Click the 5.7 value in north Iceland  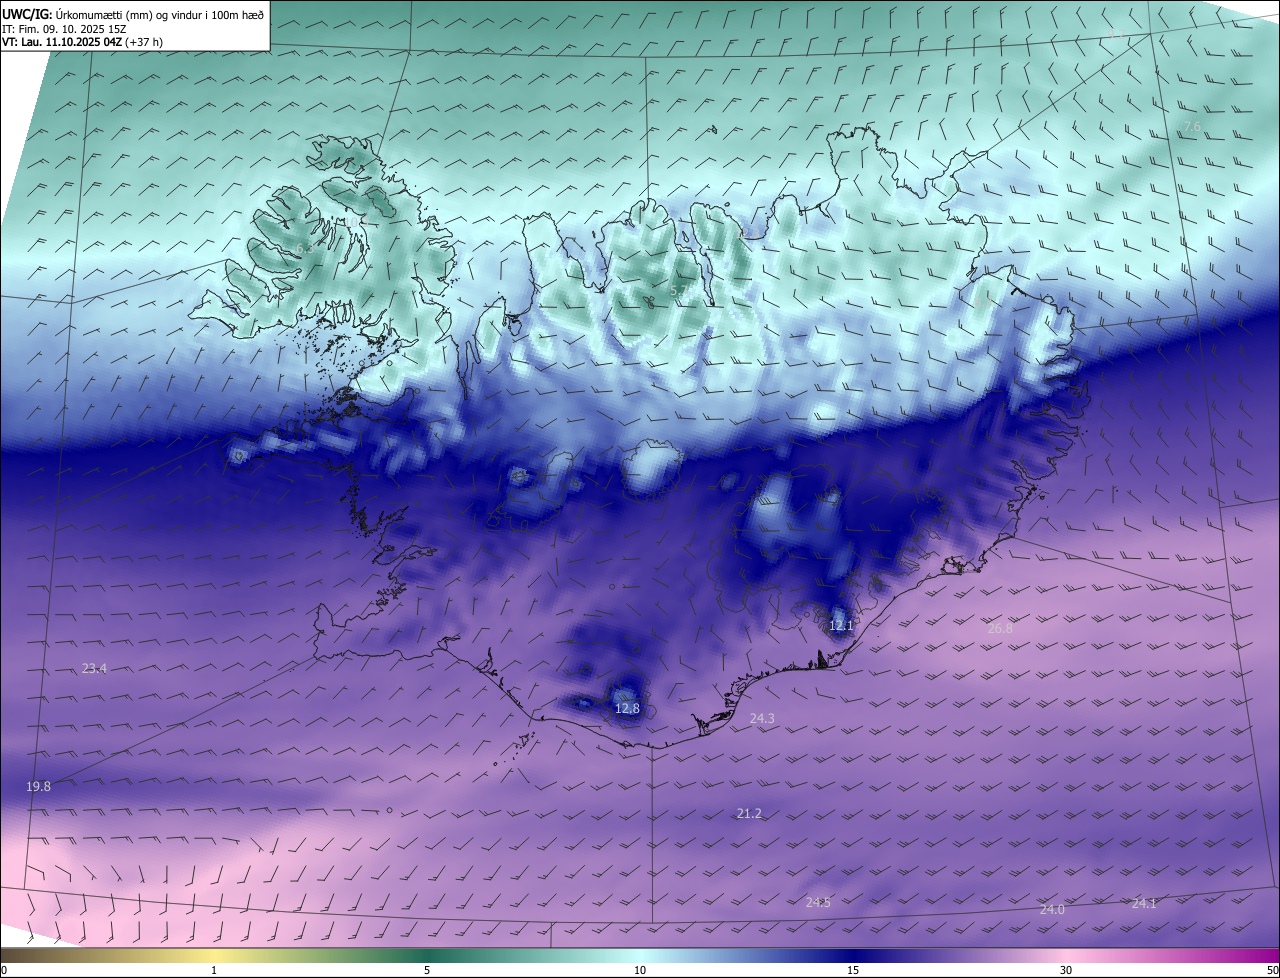pos(678,290)
